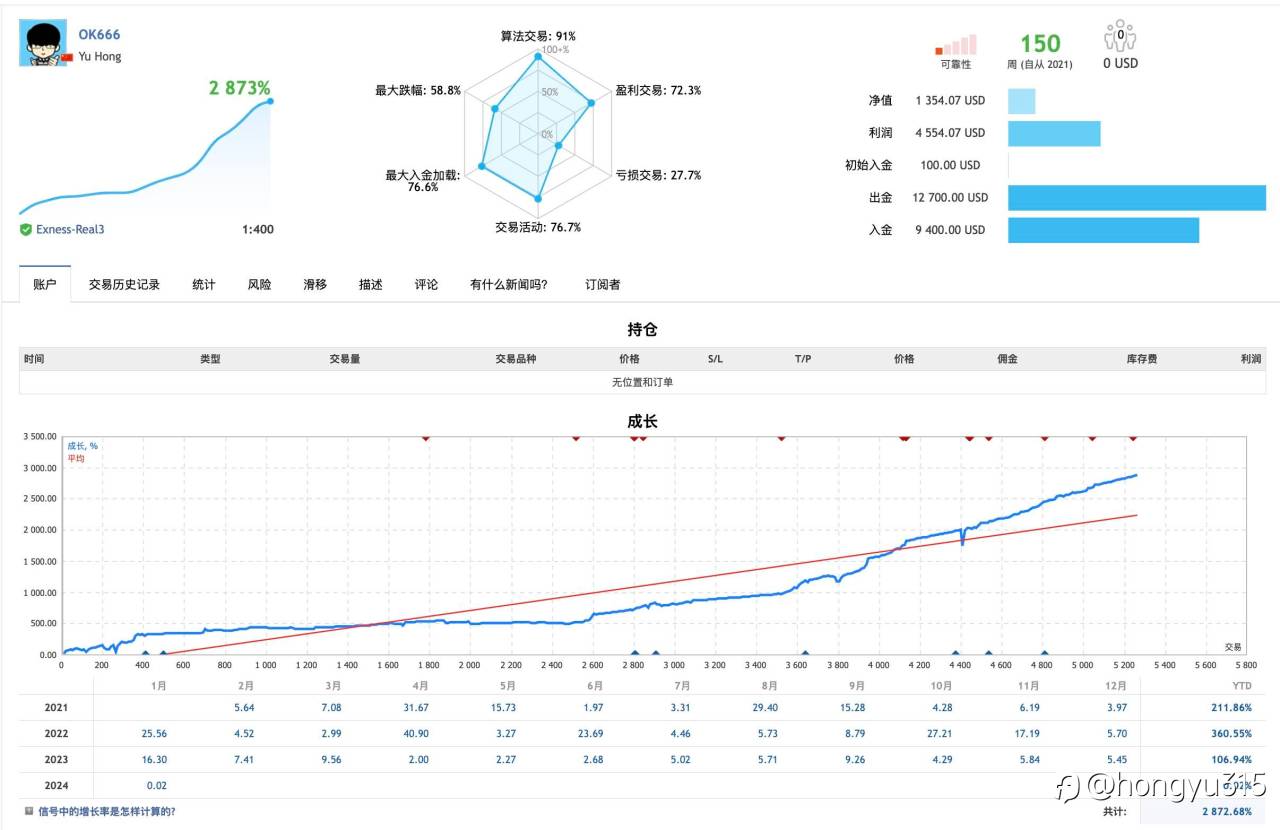This screenshot has height=830, width=1280.
Task: Click the red marker above 1 800 trades
Action: pyautogui.click(x=427, y=438)
